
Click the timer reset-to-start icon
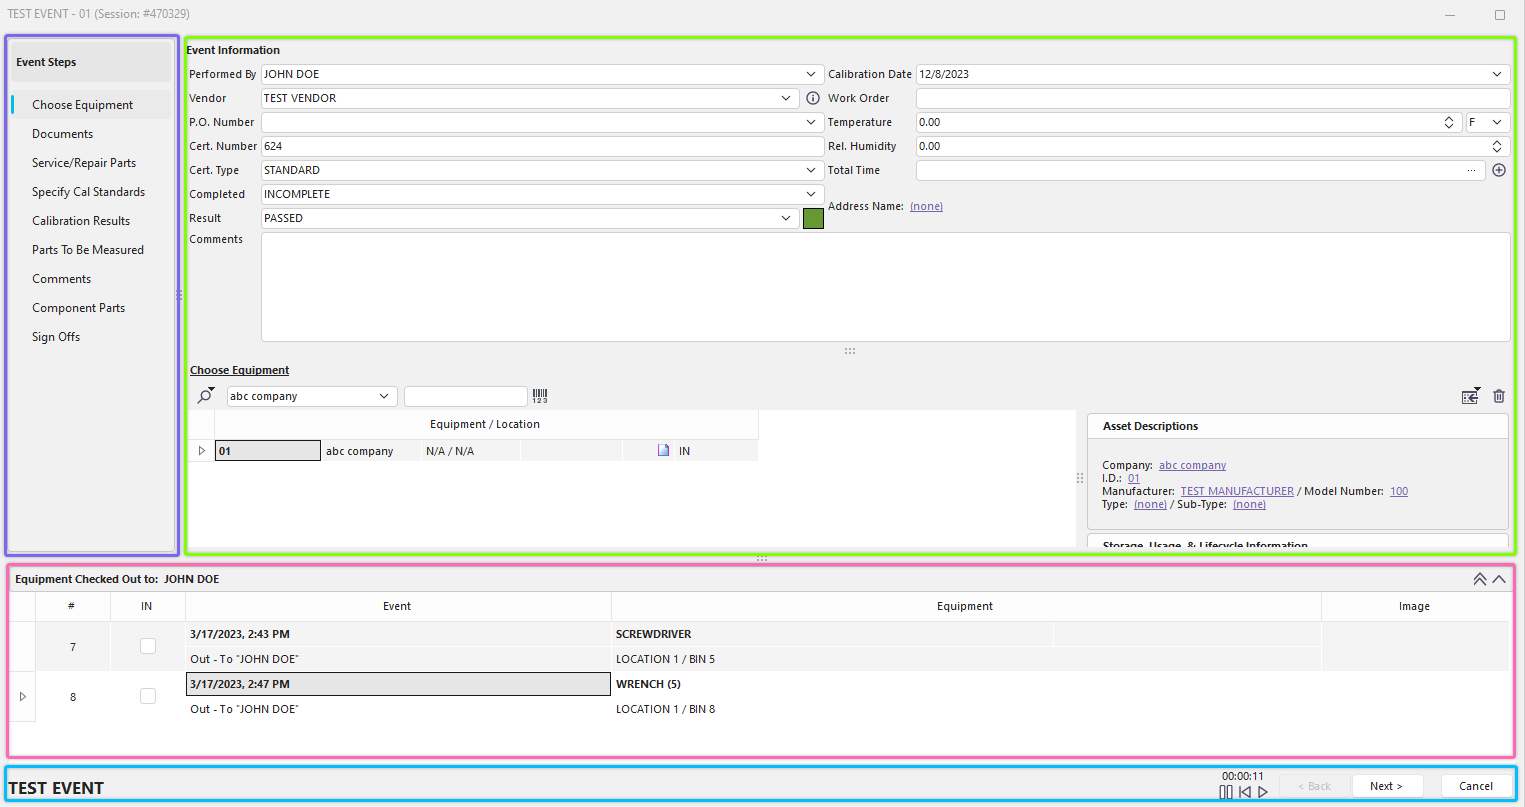click(1245, 792)
